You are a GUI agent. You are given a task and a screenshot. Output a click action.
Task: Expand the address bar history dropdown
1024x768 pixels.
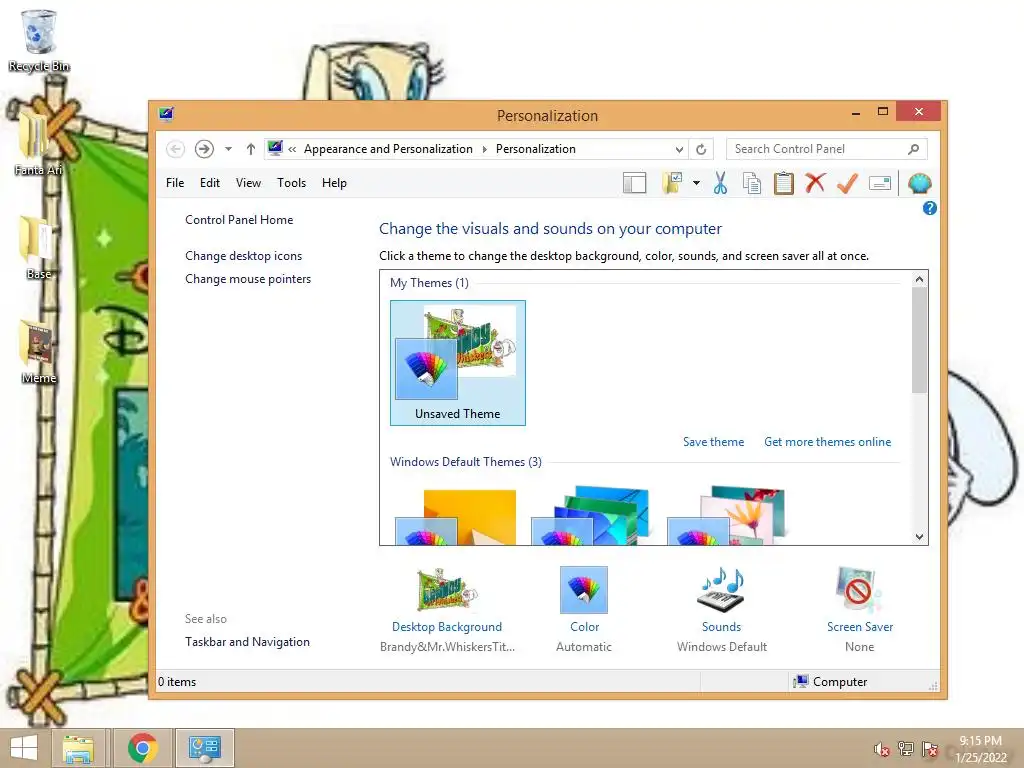679,150
